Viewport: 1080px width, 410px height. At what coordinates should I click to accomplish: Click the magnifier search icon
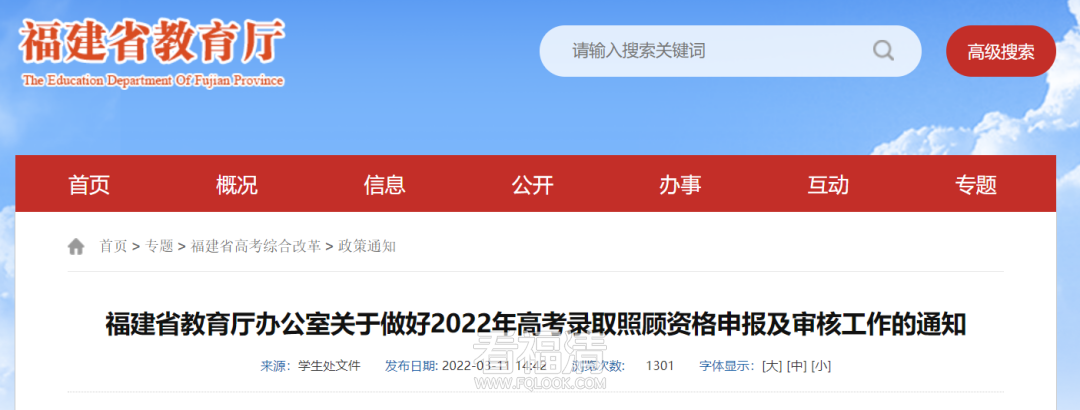click(883, 50)
